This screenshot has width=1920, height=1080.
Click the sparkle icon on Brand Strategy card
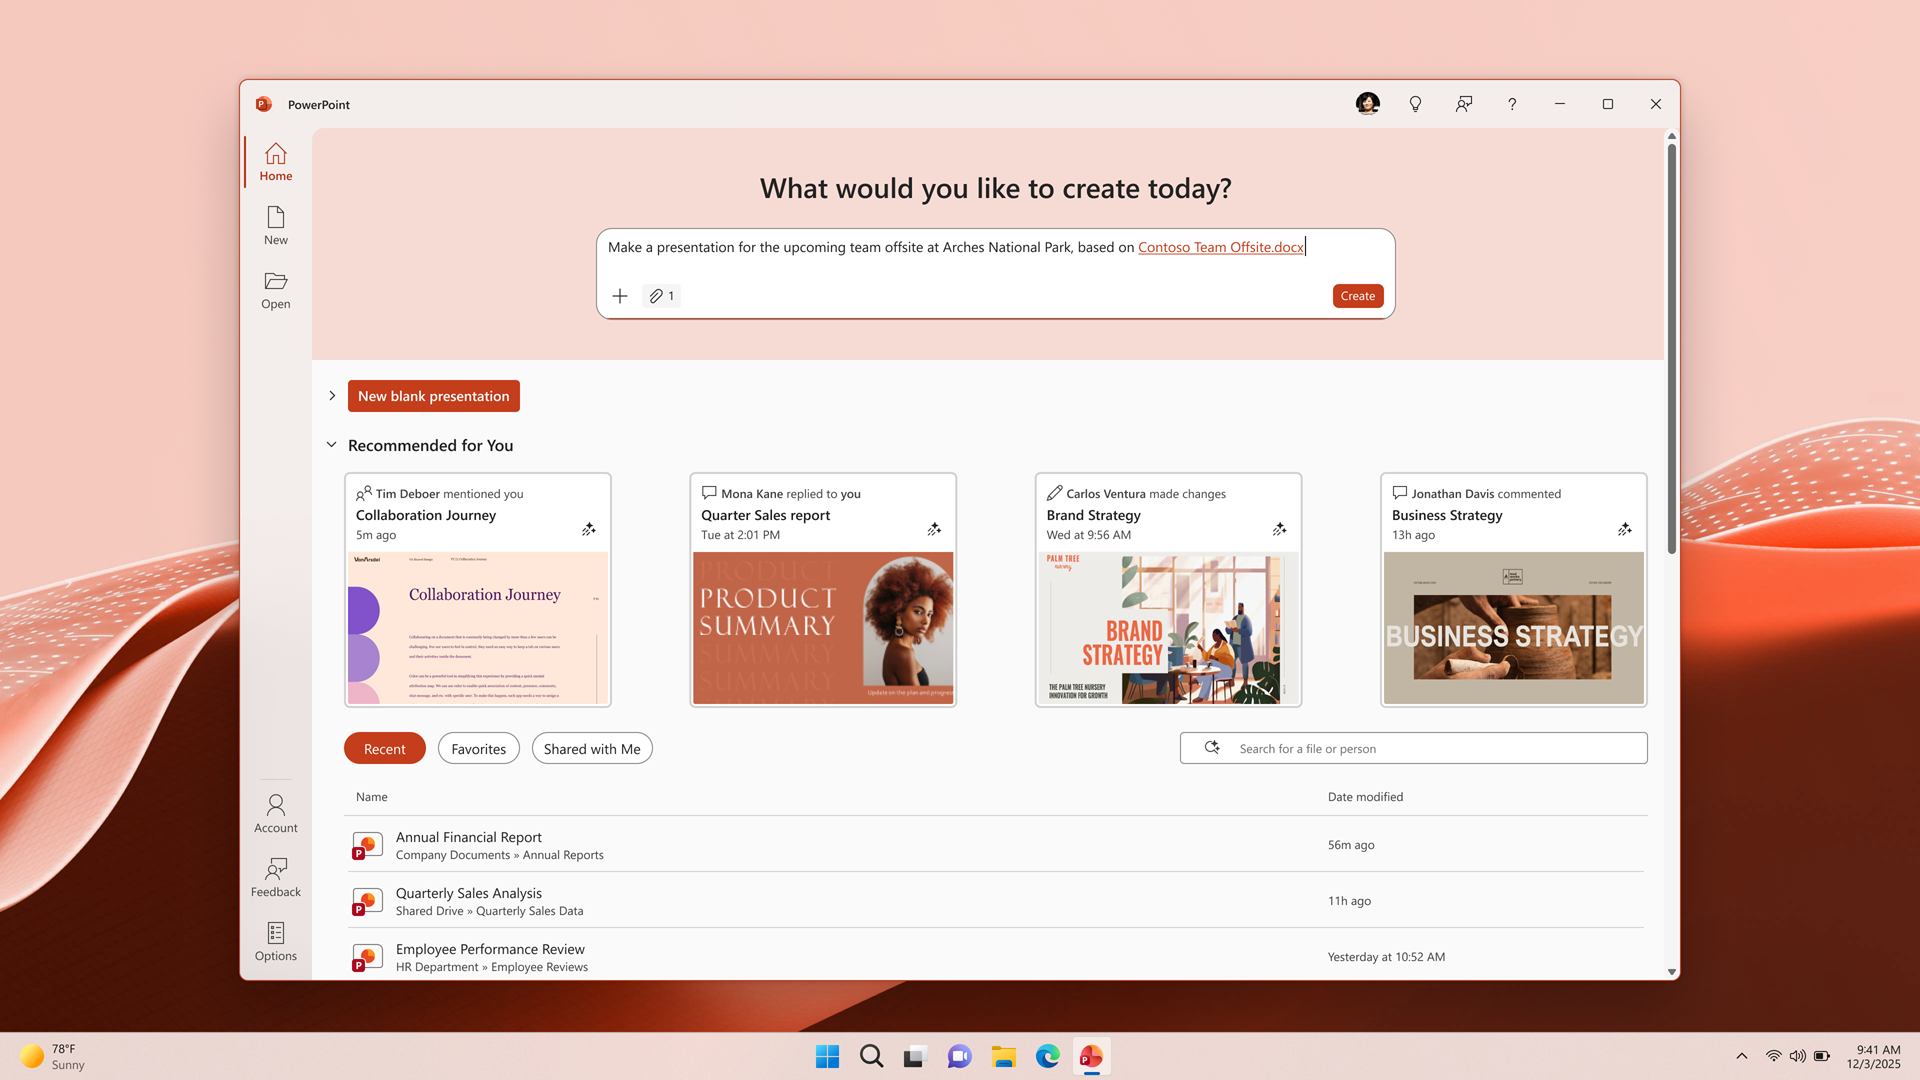coord(1279,529)
